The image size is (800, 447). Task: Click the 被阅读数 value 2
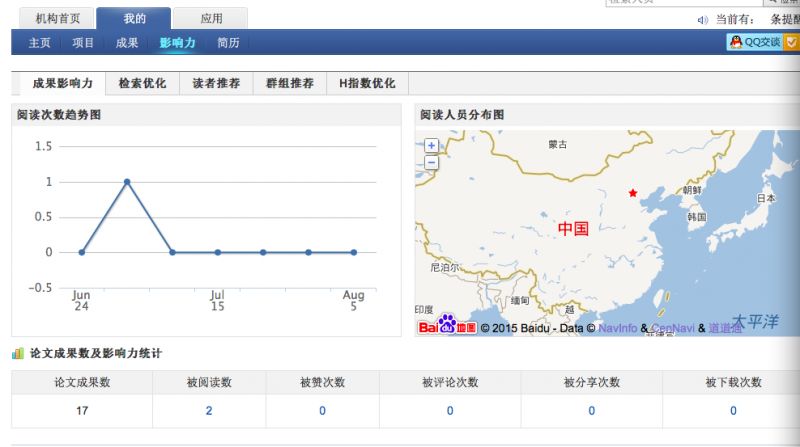[x=209, y=411]
